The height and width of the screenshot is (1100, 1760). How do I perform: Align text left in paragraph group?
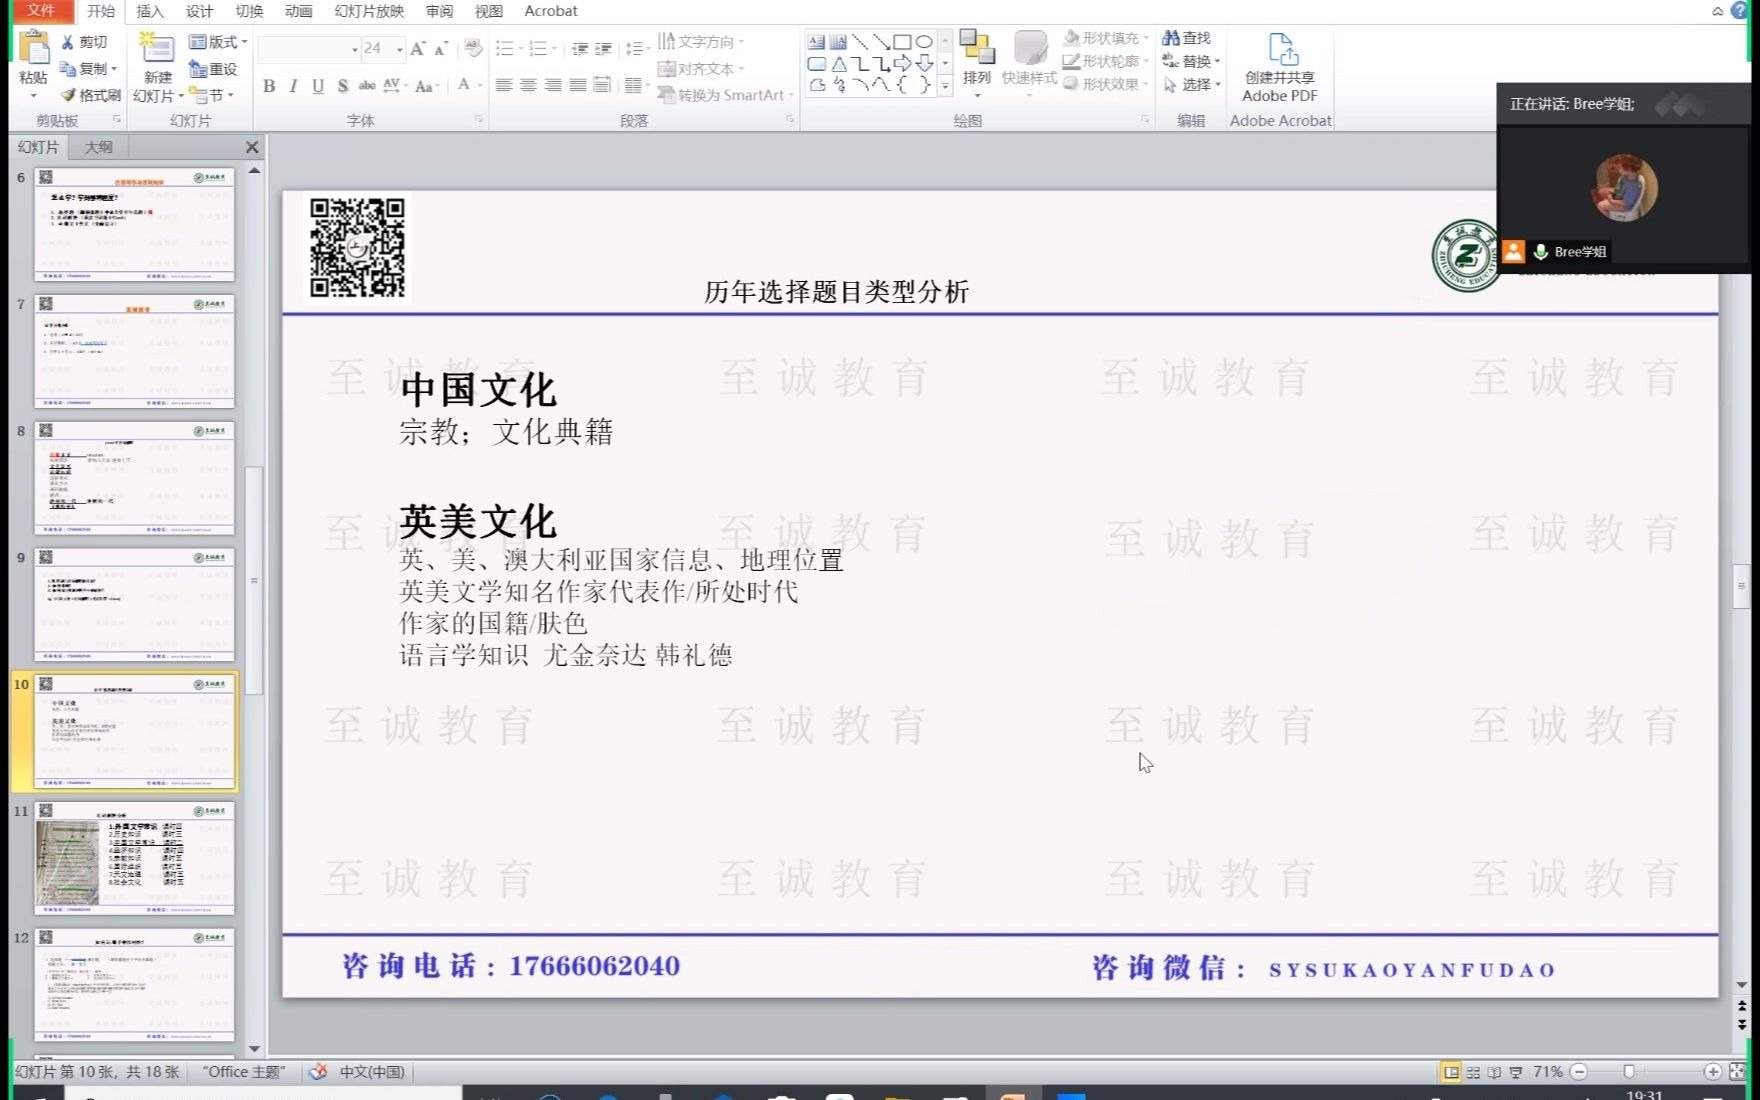[504, 86]
